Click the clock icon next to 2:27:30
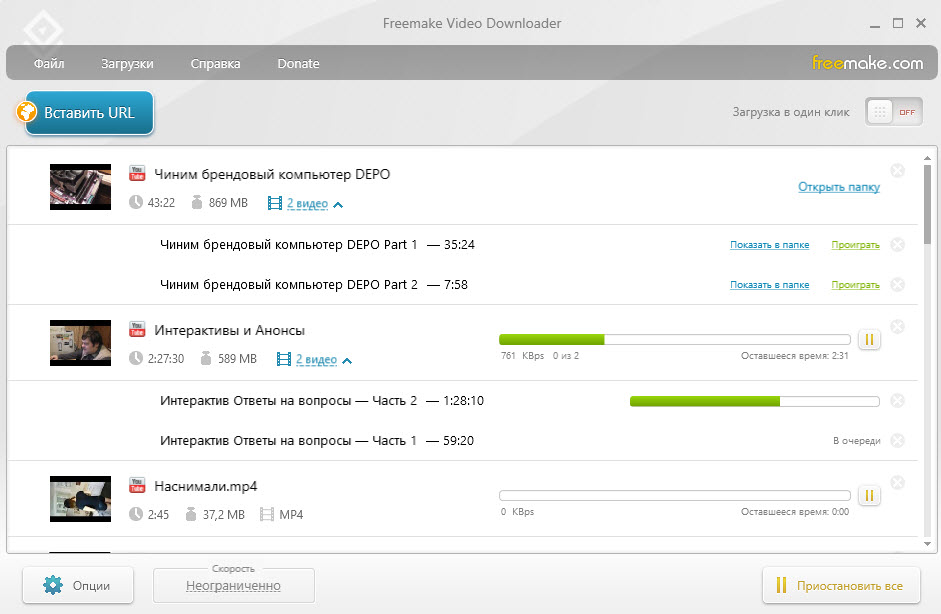This screenshot has height=614, width=941. tap(136, 358)
